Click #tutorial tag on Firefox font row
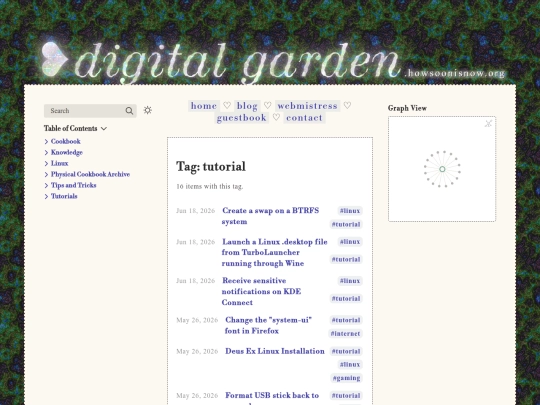Image resolution: width=540 pixels, height=405 pixels. 346,320
